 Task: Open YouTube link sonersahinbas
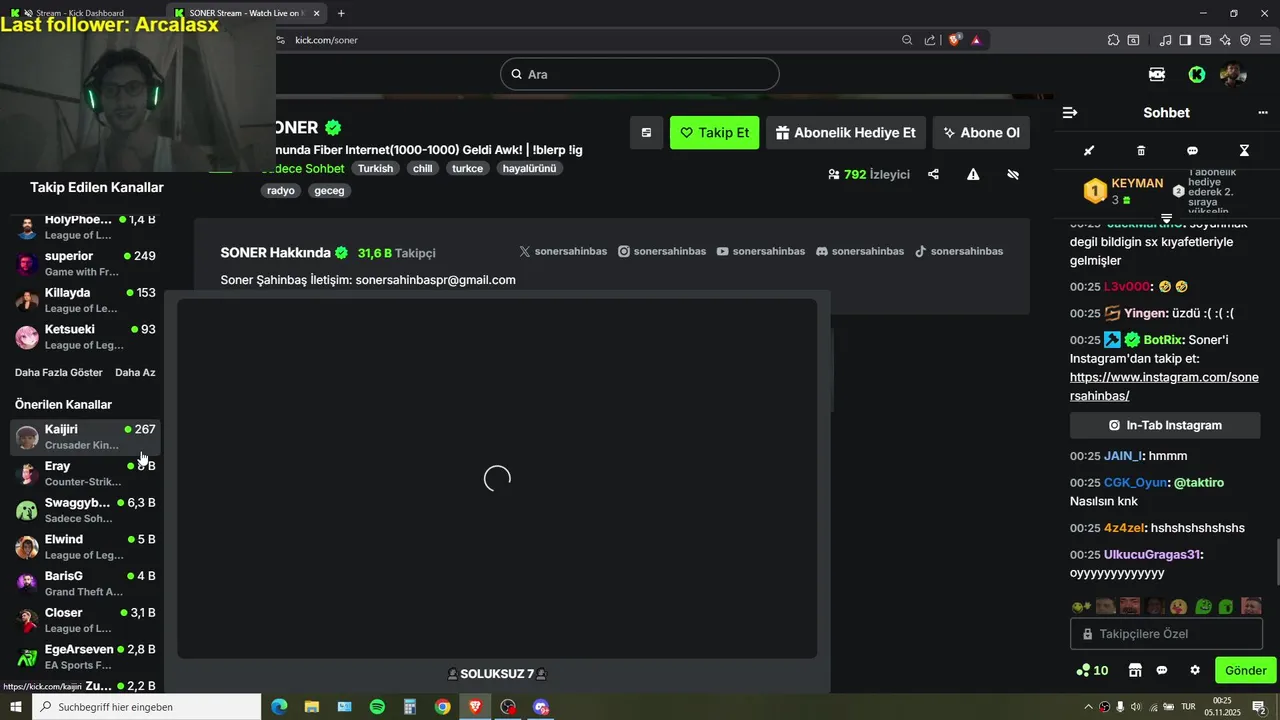pyautogui.click(x=760, y=251)
